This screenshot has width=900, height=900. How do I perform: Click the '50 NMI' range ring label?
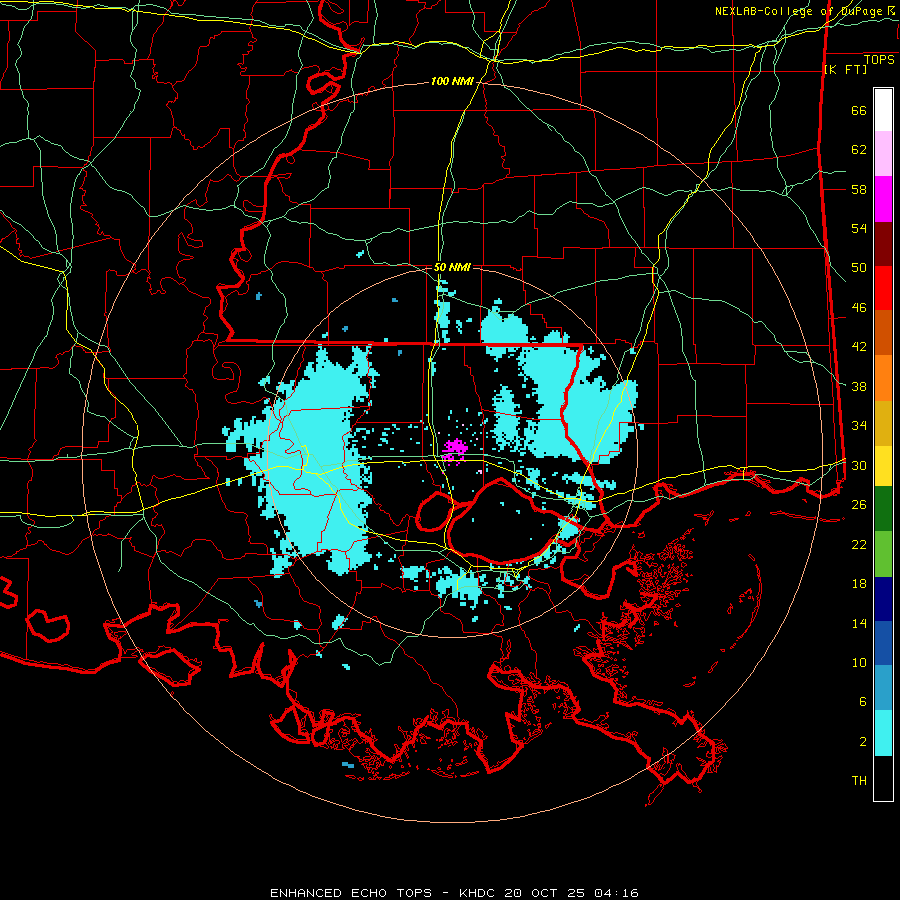pyautogui.click(x=452, y=267)
